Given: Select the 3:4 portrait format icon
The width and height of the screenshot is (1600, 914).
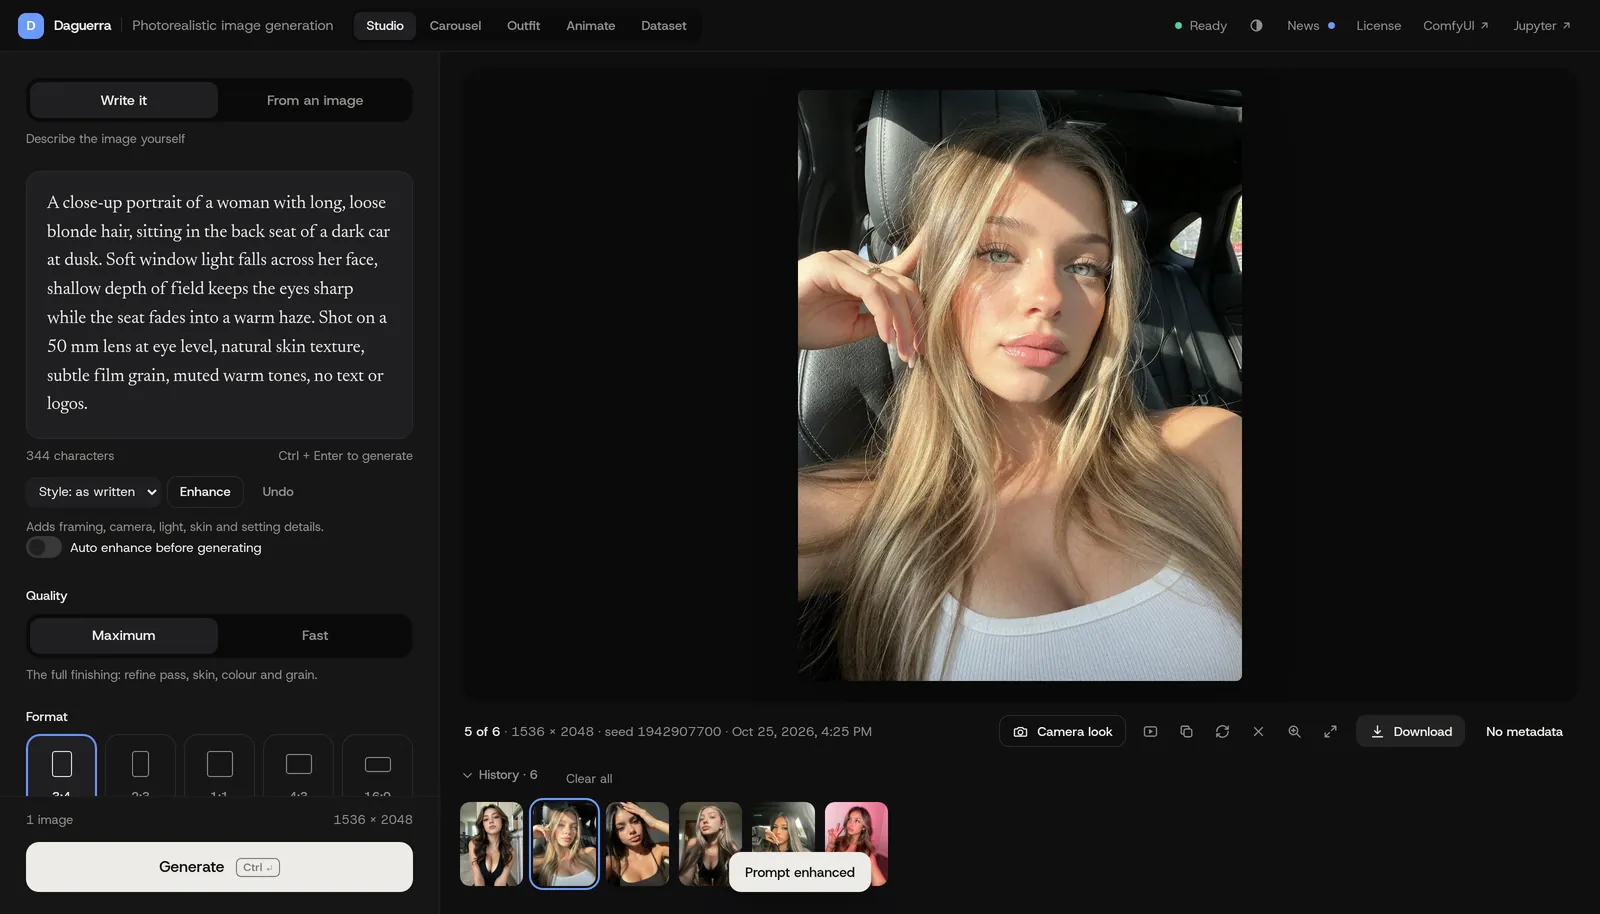Looking at the screenshot, I should (61, 766).
